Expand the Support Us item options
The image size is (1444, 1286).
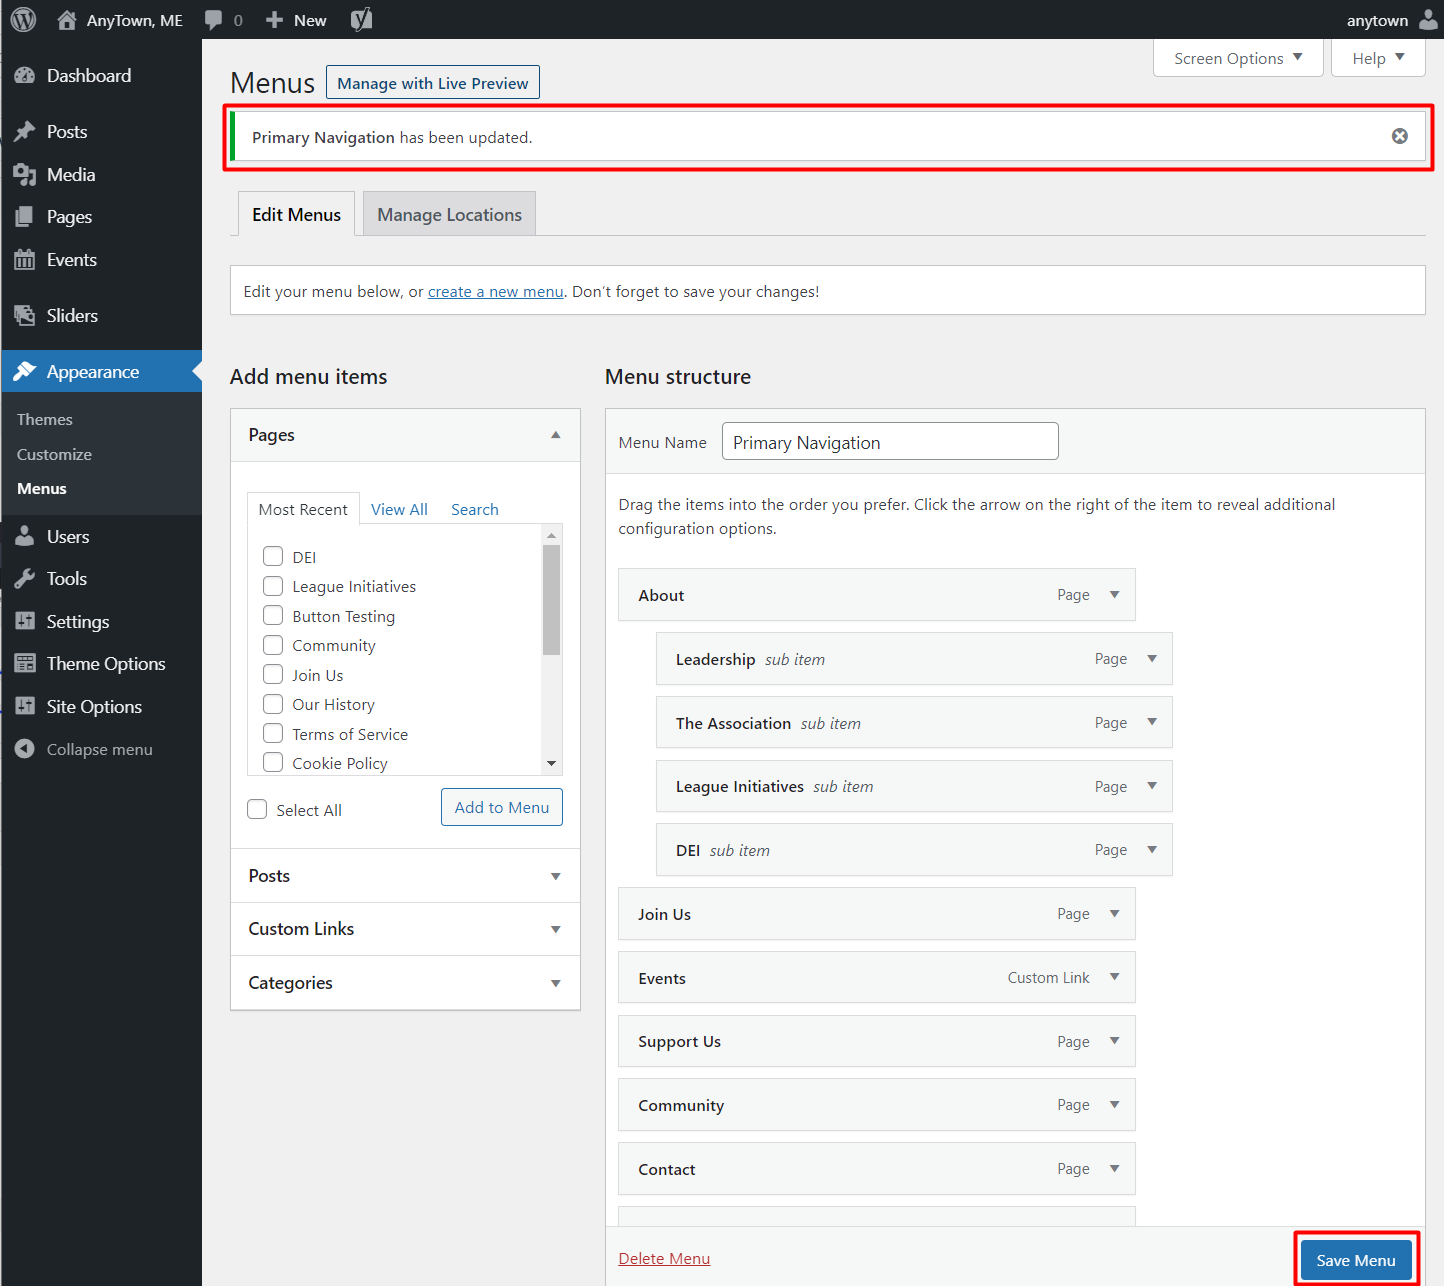tap(1115, 1041)
